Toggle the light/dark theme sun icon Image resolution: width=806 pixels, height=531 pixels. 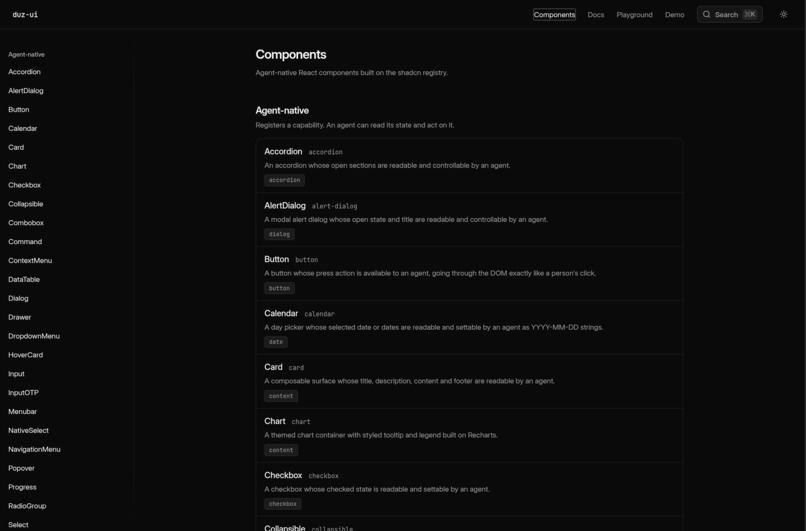coord(783,14)
